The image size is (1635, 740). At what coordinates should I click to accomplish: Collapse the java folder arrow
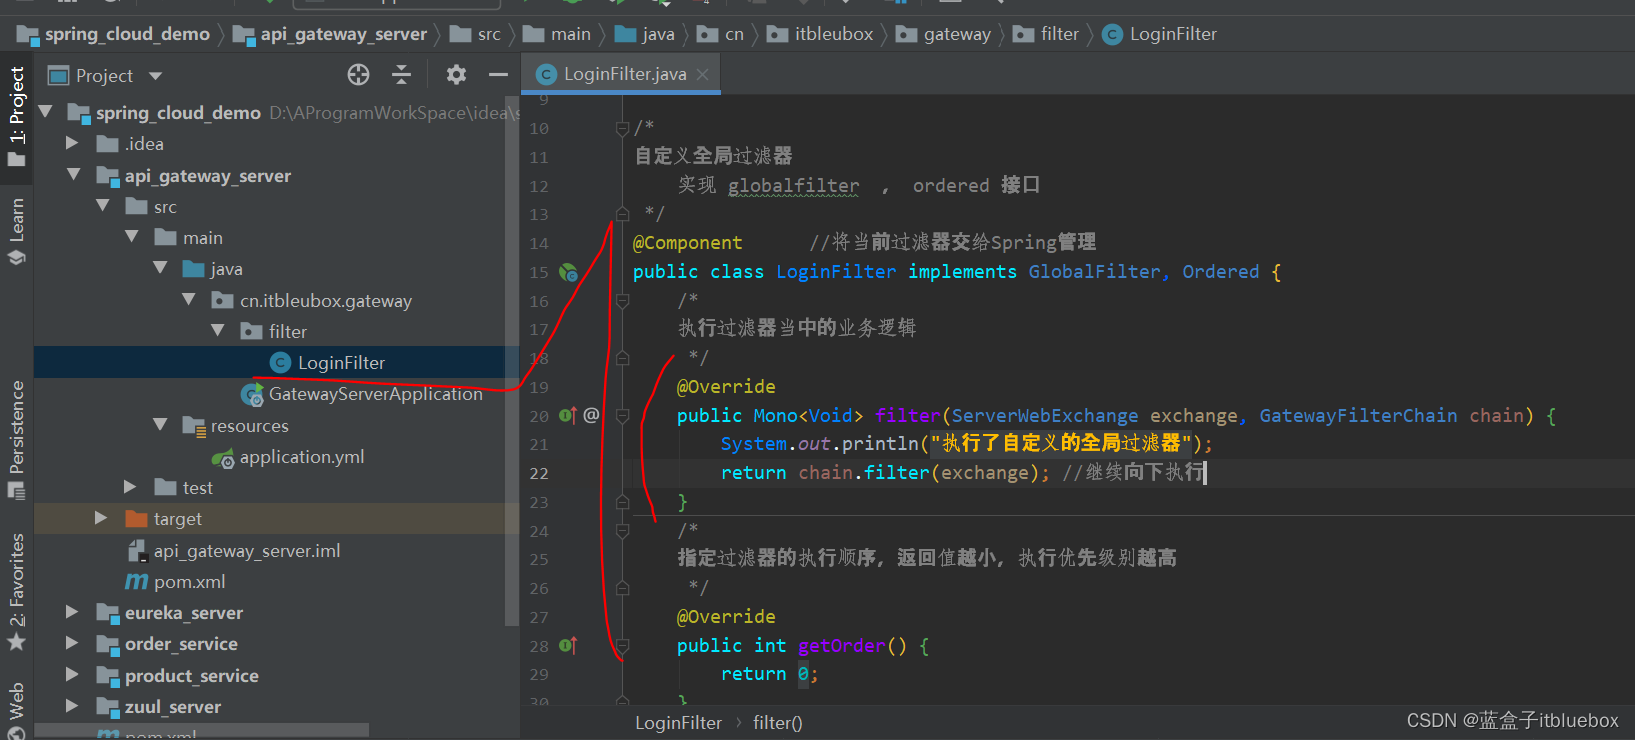click(x=160, y=268)
